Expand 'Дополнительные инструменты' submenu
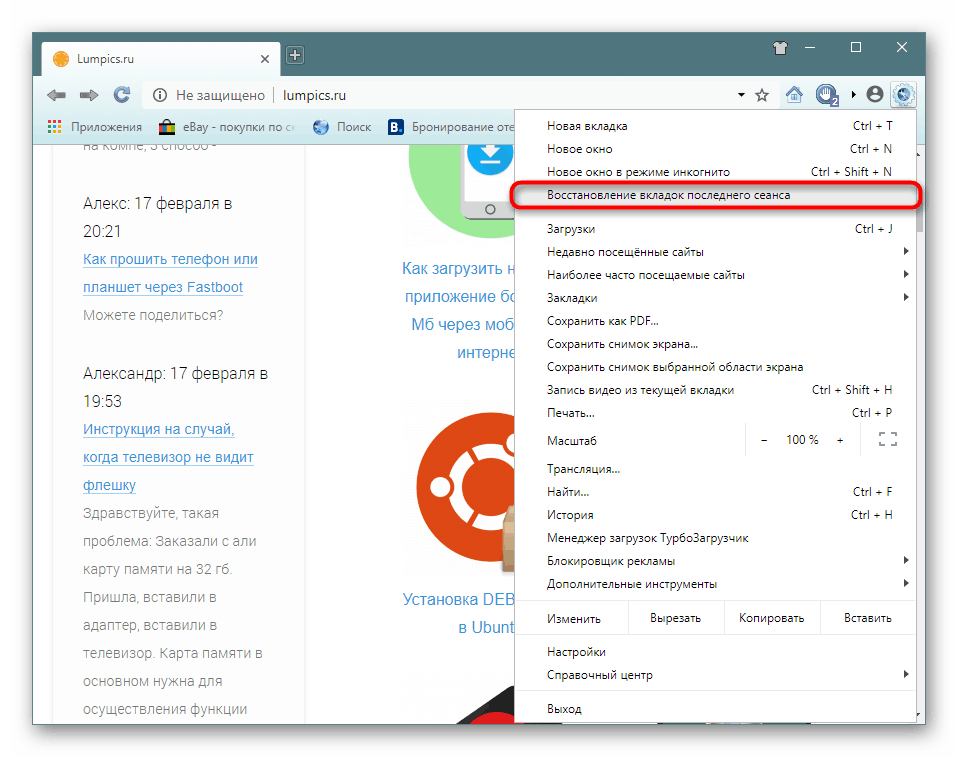The height and width of the screenshot is (757, 958). click(x=715, y=584)
